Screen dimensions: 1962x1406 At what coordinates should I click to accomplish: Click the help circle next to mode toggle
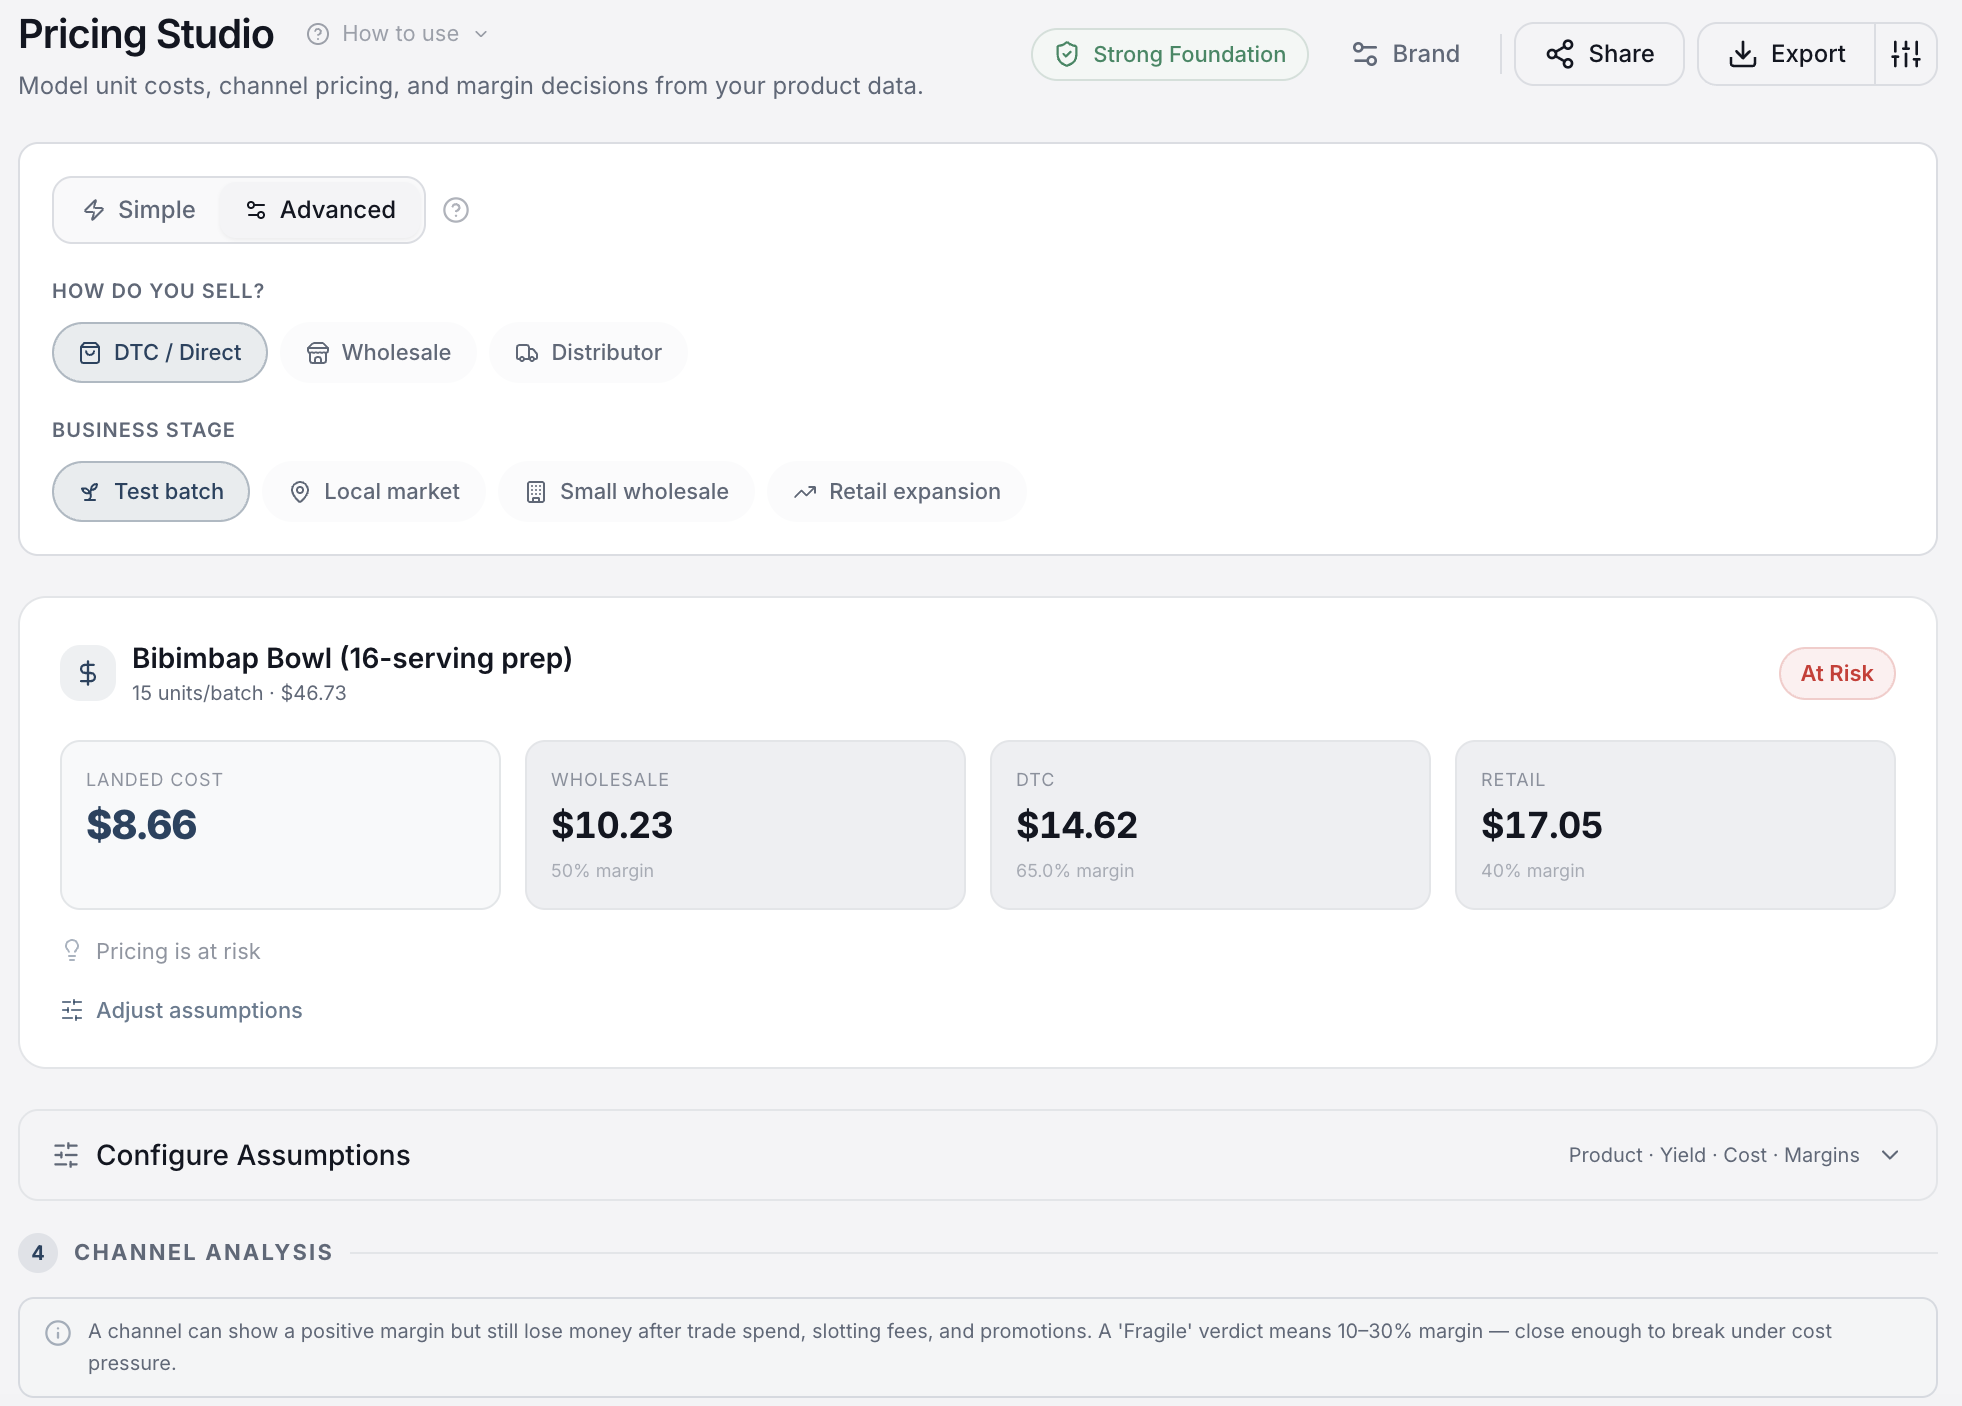pyautogui.click(x=456, y=210)
